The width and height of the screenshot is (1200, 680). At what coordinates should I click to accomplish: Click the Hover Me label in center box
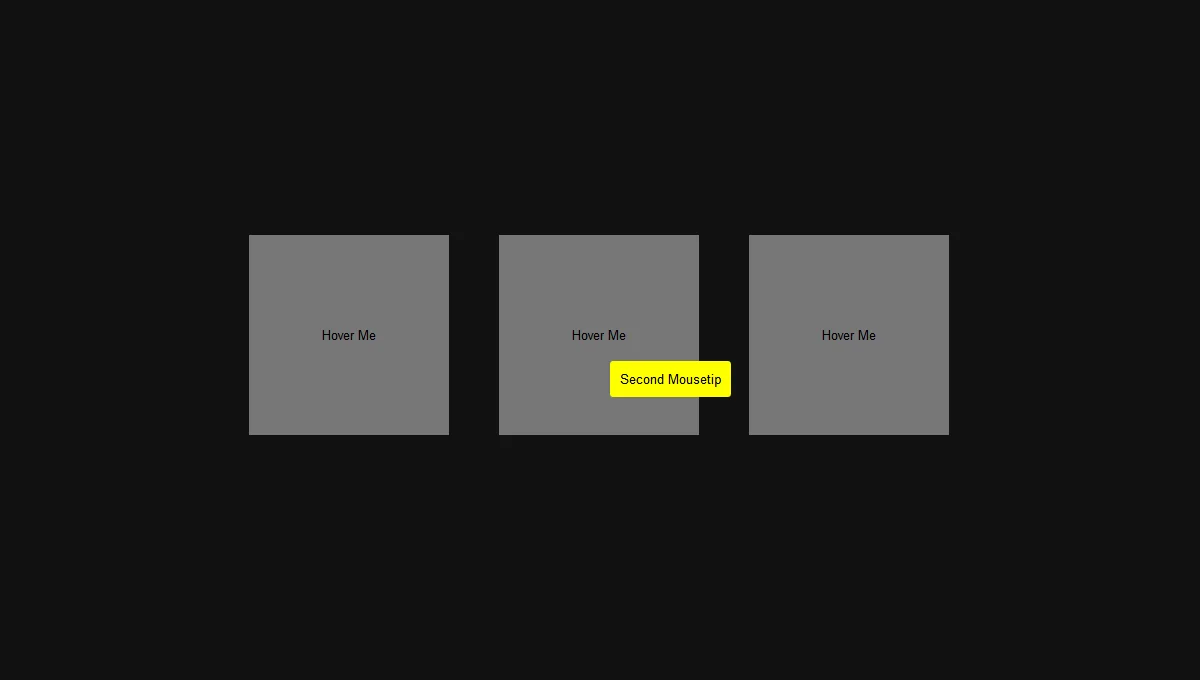point(598,335)
